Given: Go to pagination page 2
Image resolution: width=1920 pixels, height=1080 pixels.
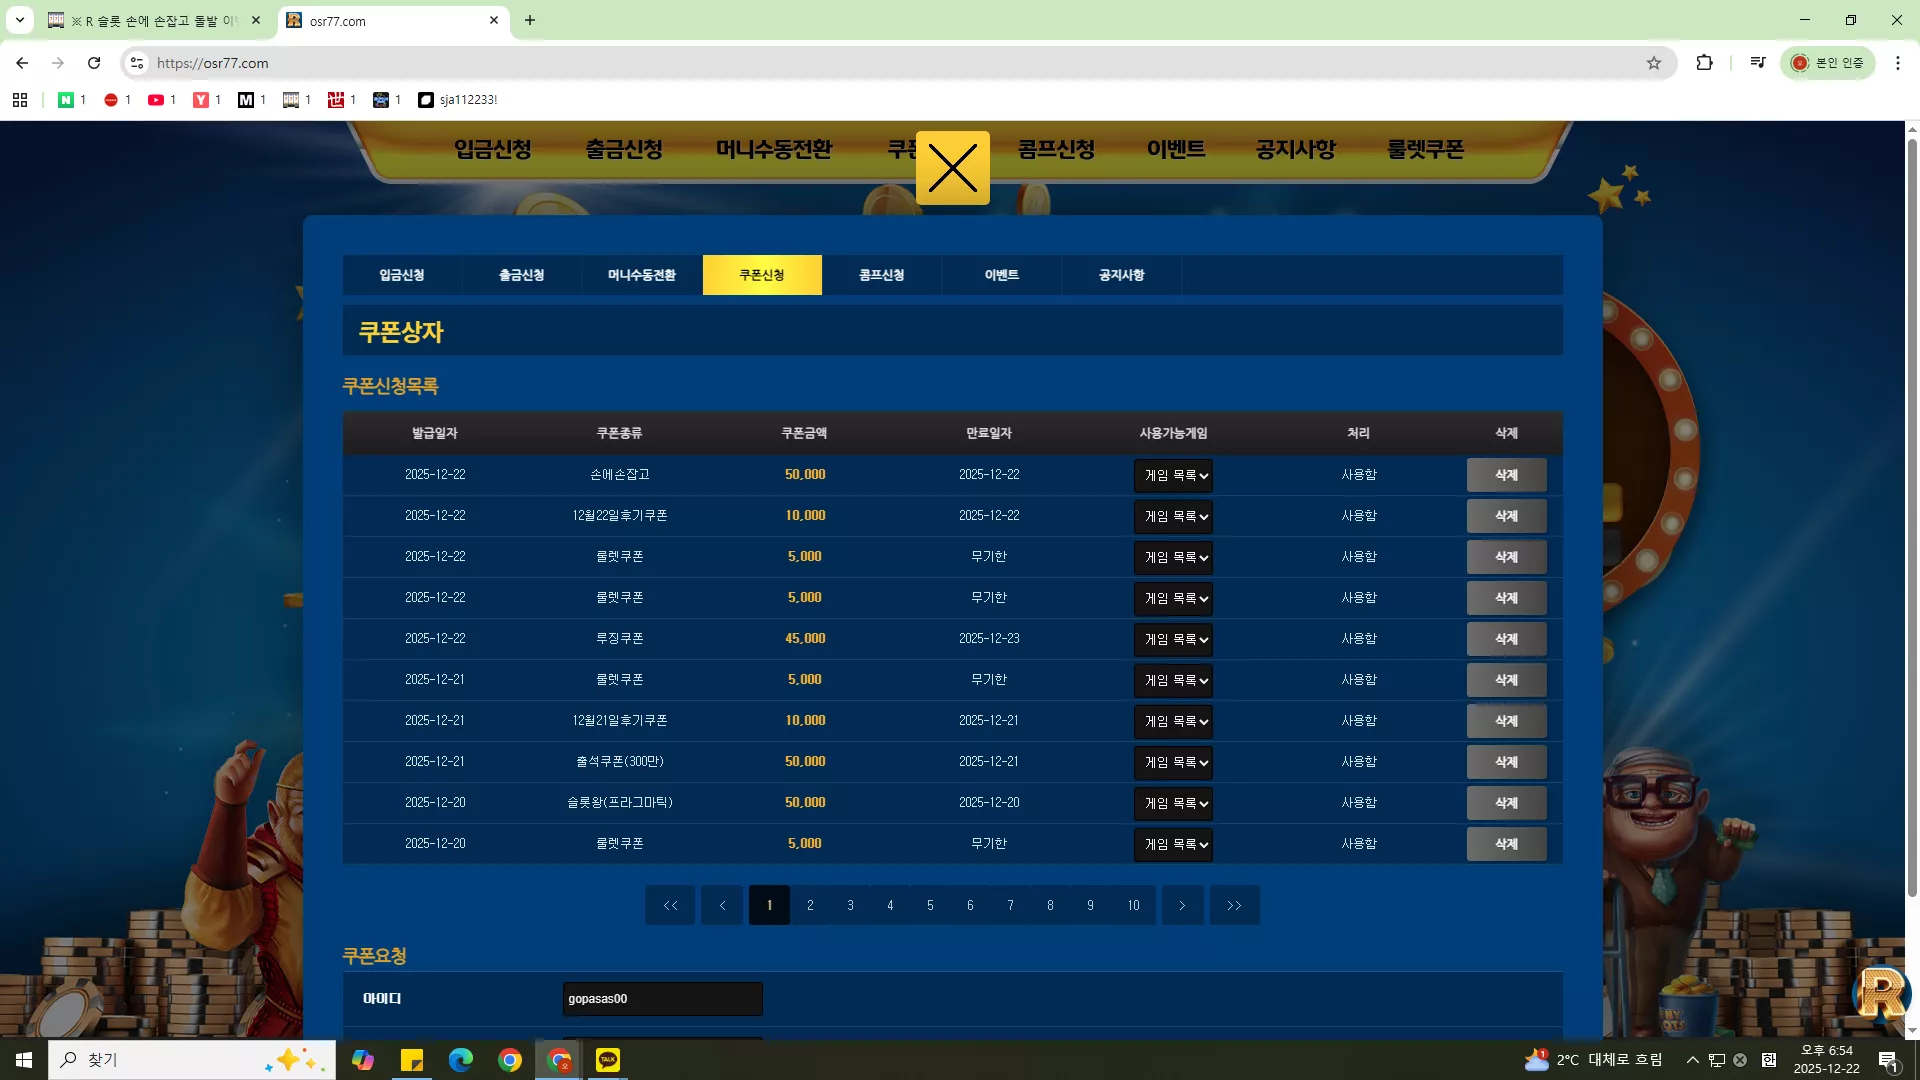Looking at the screenshot, I should [810, 905].
